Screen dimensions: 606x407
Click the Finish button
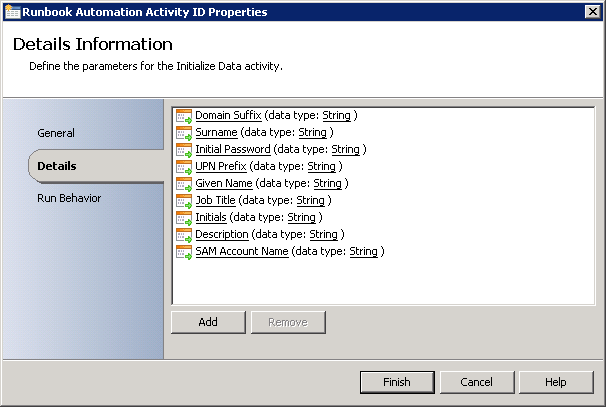coord(397,382)
